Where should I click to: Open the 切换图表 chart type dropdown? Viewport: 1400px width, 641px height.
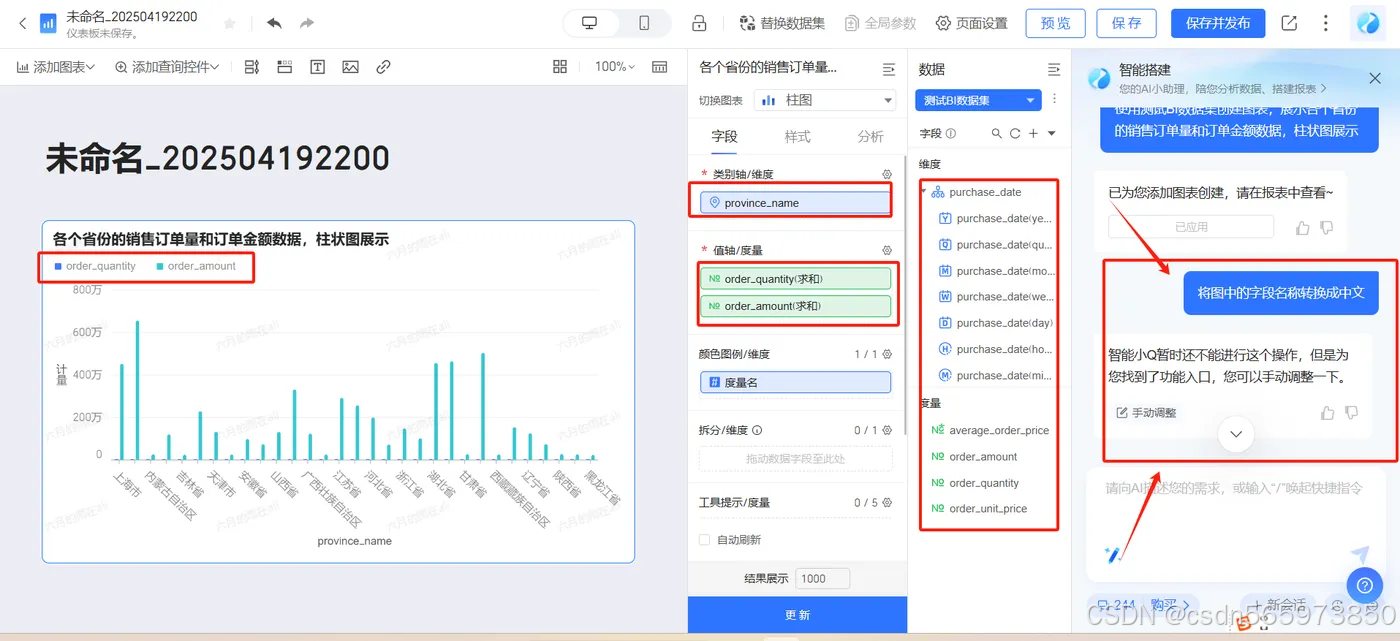[x=824, y=100]
